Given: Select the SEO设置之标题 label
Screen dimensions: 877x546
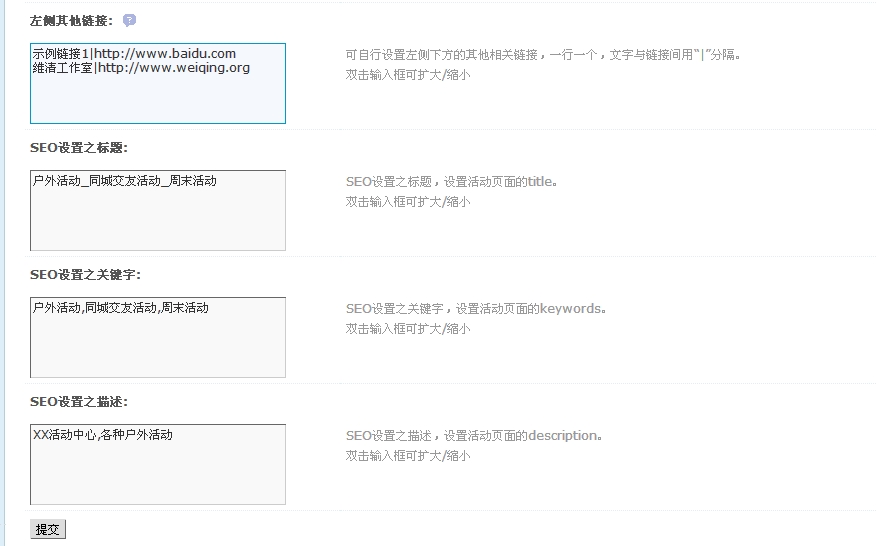Looking at the screenshot, I should (x=78, y=148).
